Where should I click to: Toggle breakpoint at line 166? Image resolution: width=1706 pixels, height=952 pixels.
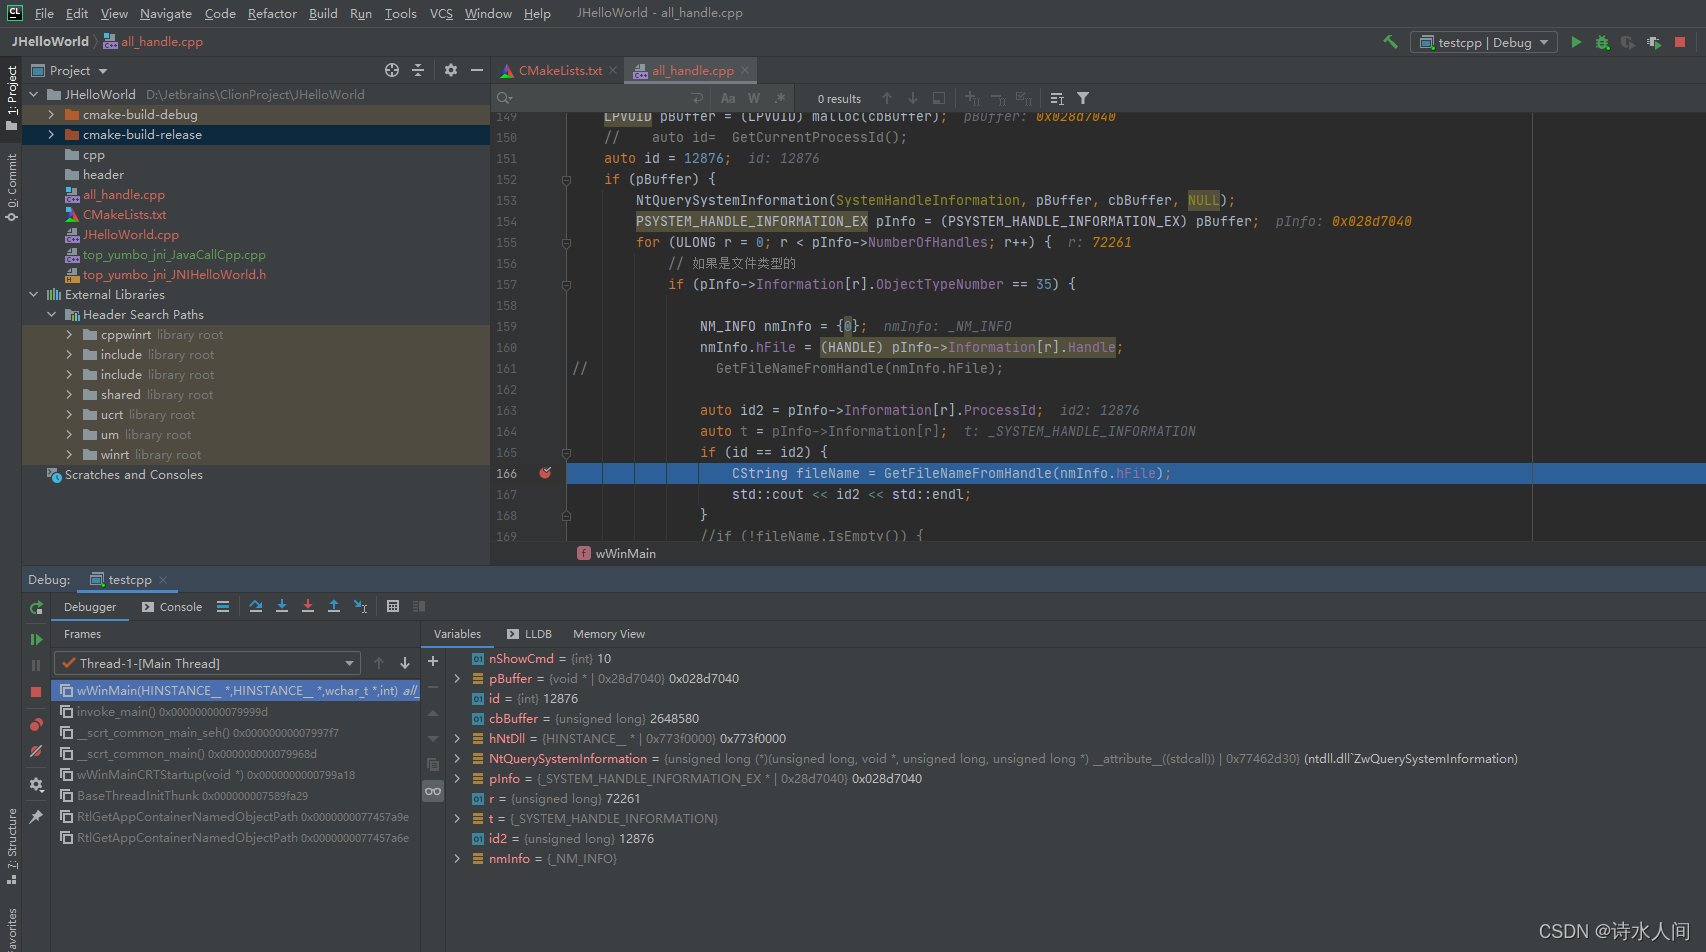[545, 473]
